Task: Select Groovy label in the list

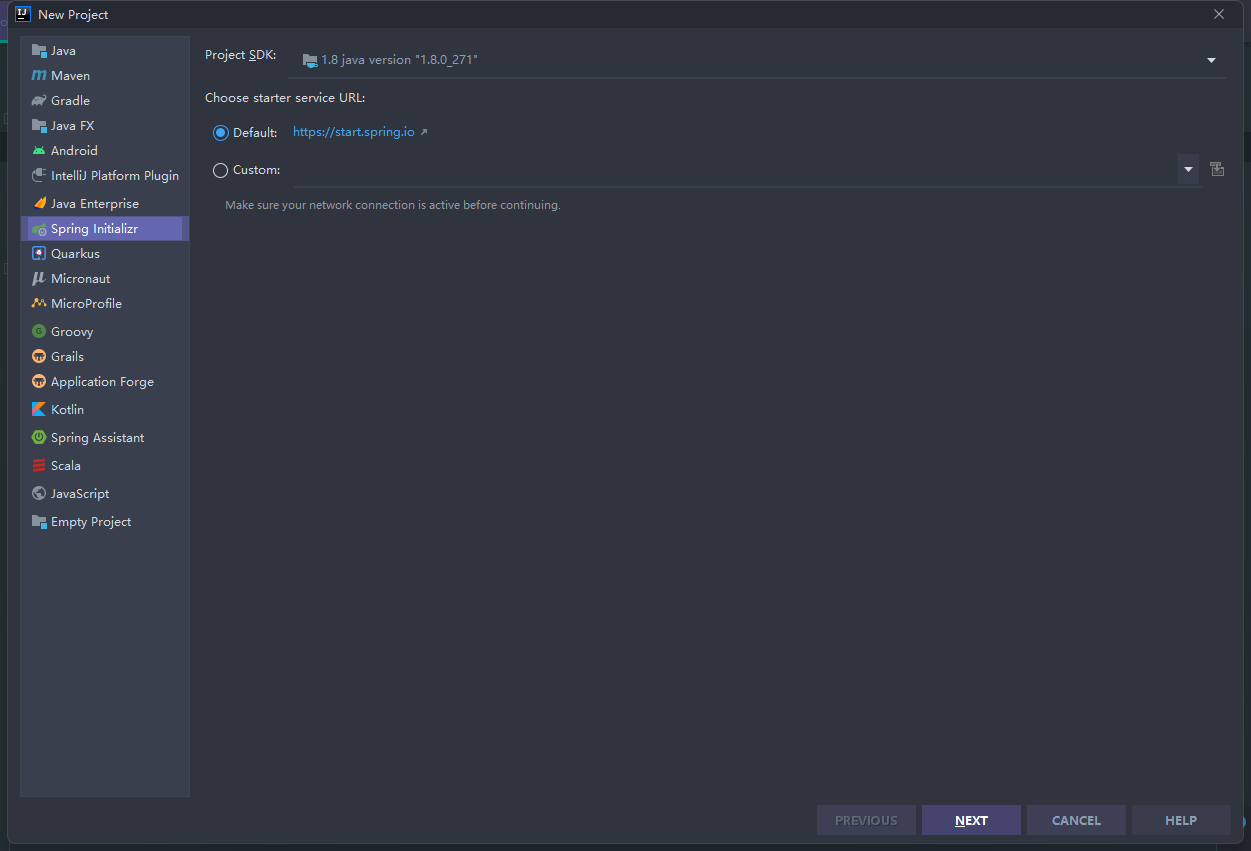Action: point(72,332)
